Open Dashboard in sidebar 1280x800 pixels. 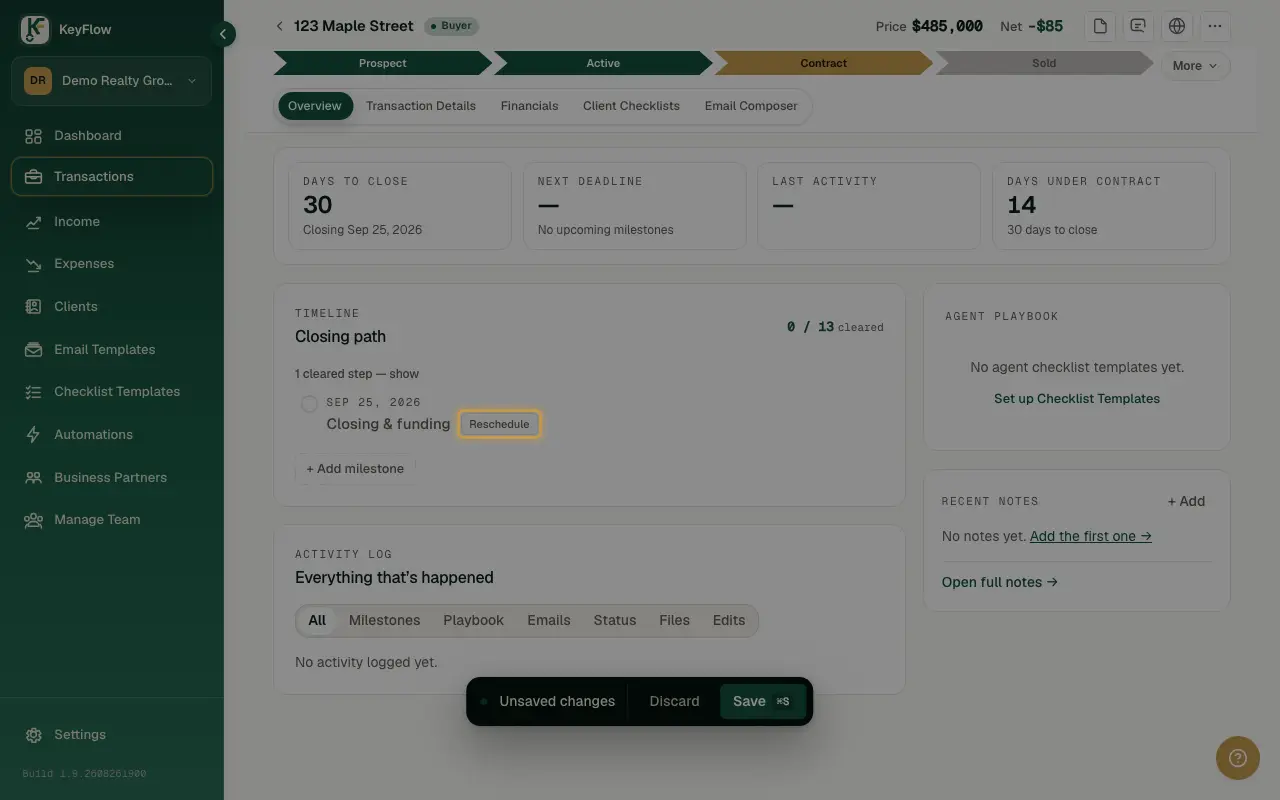click(x=112, y=136)
